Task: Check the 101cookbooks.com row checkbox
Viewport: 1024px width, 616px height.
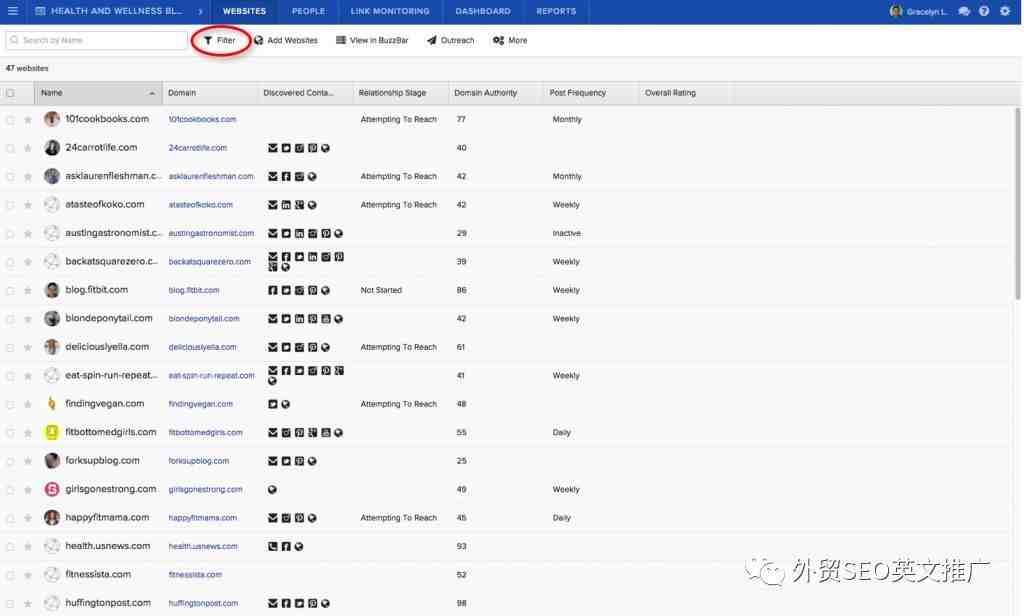Action: pos(10,120)
